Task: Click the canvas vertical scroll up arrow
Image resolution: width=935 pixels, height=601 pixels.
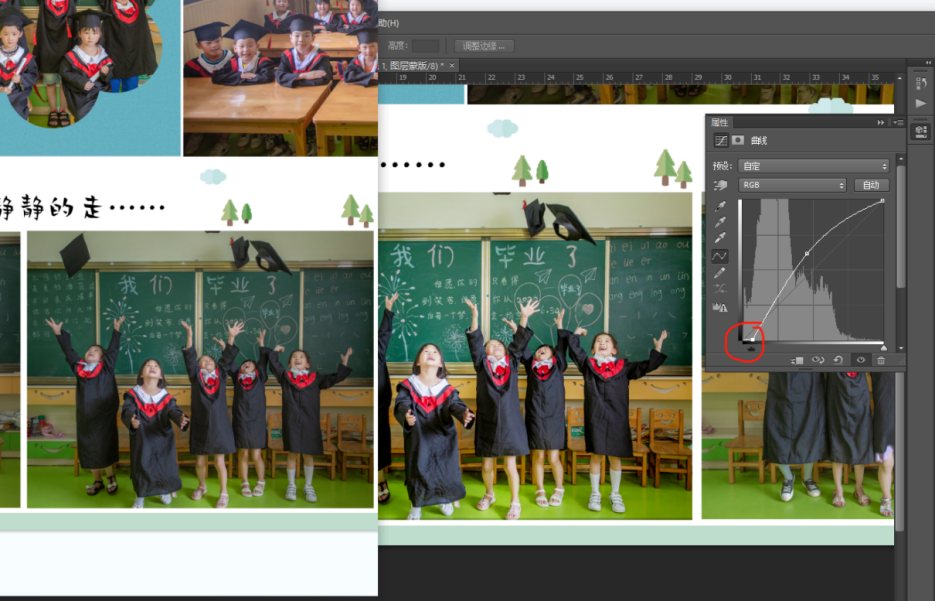Action: pos(900,78)
